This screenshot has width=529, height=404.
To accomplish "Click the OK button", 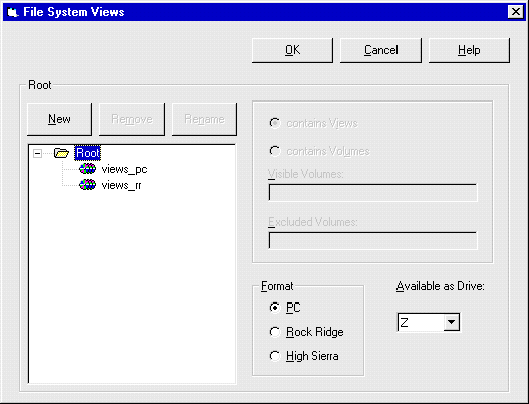I will (x=292, y=50).
